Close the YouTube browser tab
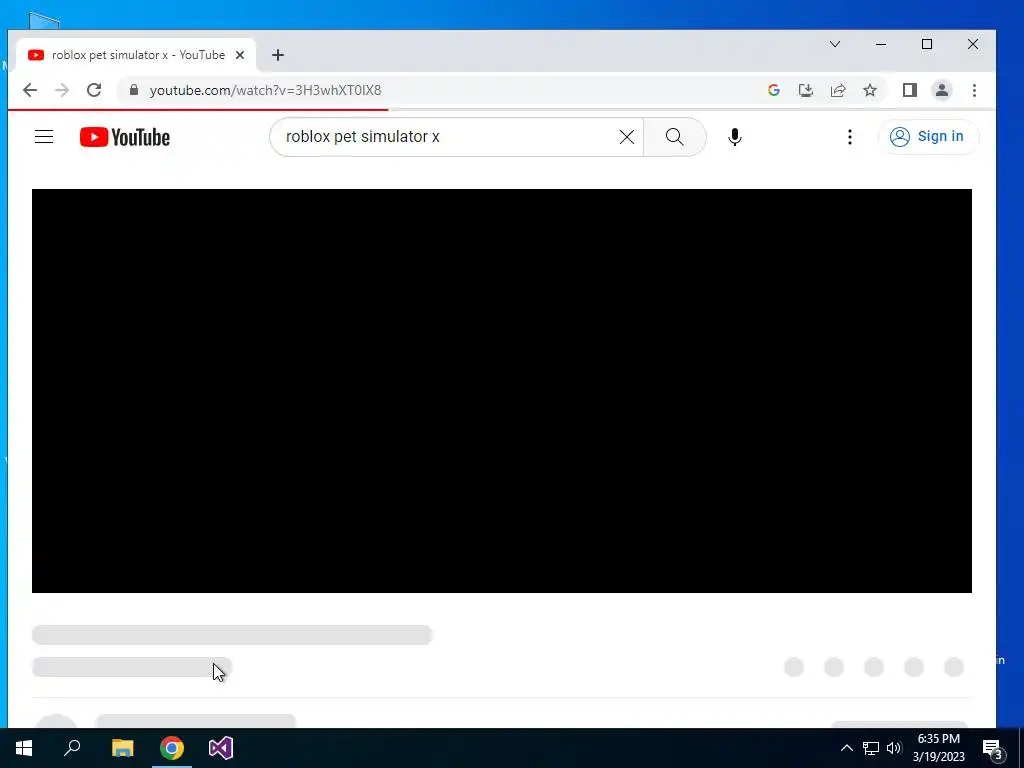Screen dimensions: 1024x768 click(240, 55)
